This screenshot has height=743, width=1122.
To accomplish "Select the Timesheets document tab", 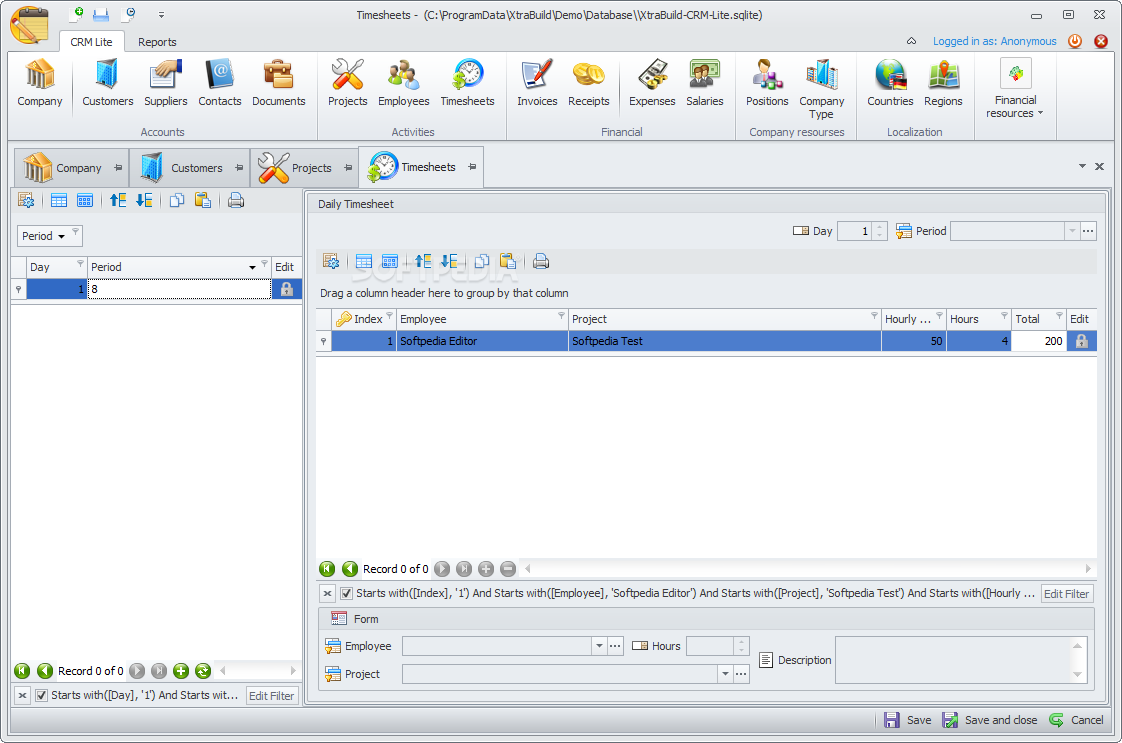I will click(x=421, y=167).
